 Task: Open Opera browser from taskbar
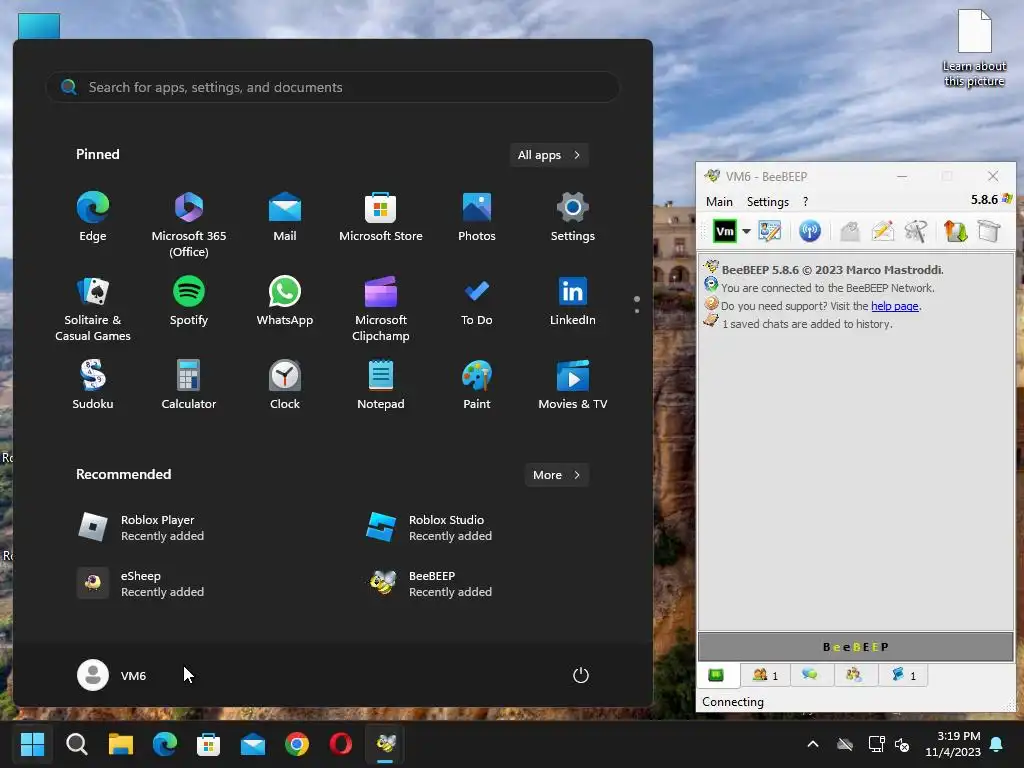tap(341, 744)
